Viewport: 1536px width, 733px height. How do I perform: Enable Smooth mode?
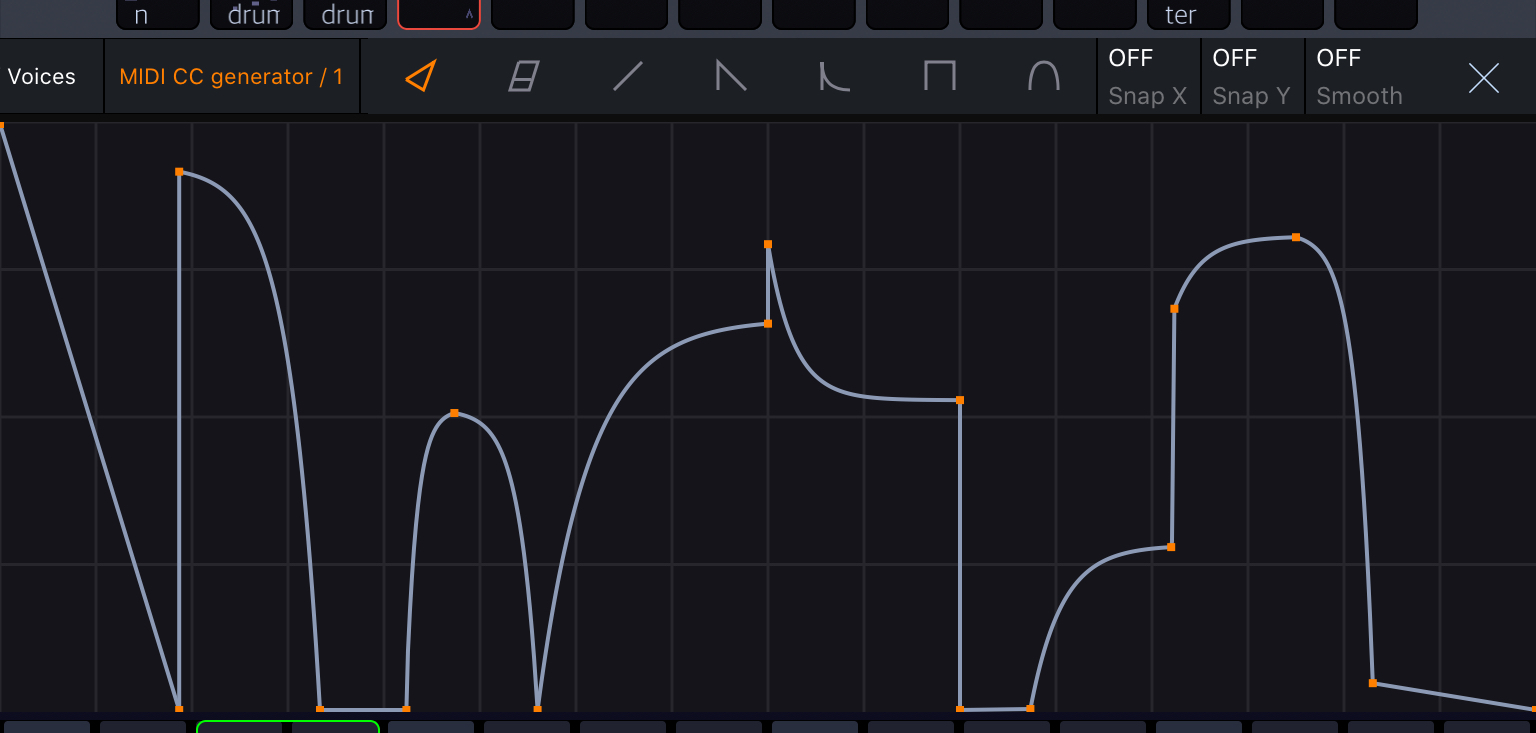(x=1359, y=76)
